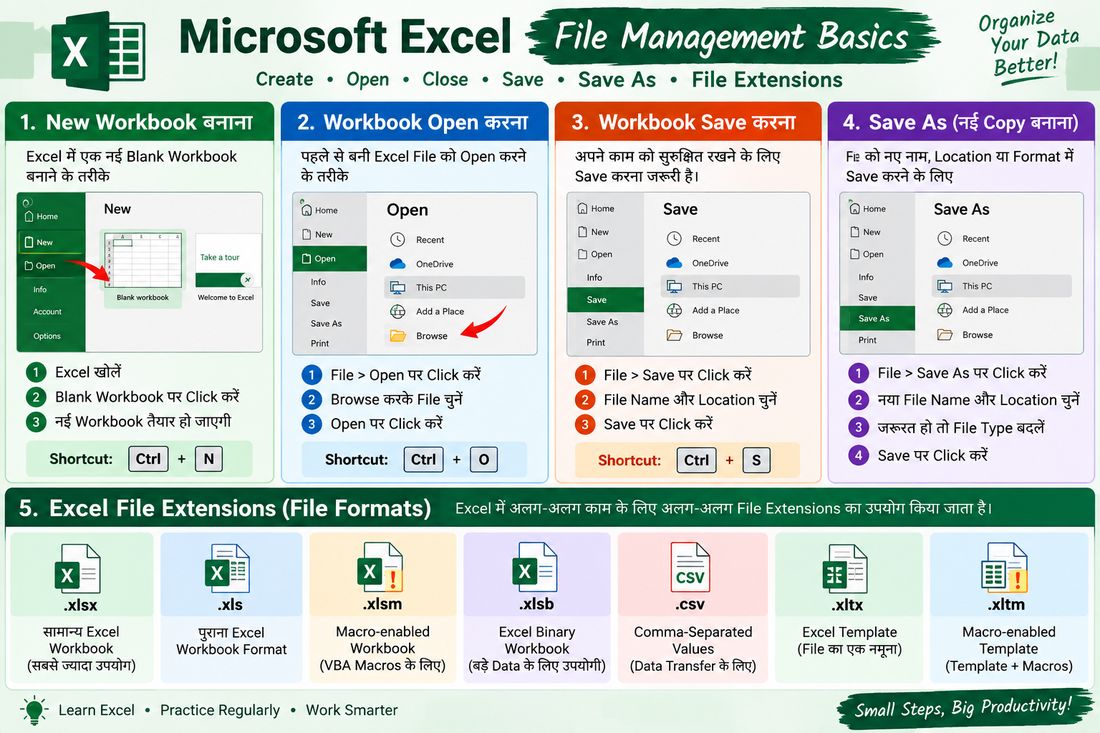Select Save As in the Open screen sidebar
Image resolution: width=1100 pixels, height=733 pixels.
point(326,323)
